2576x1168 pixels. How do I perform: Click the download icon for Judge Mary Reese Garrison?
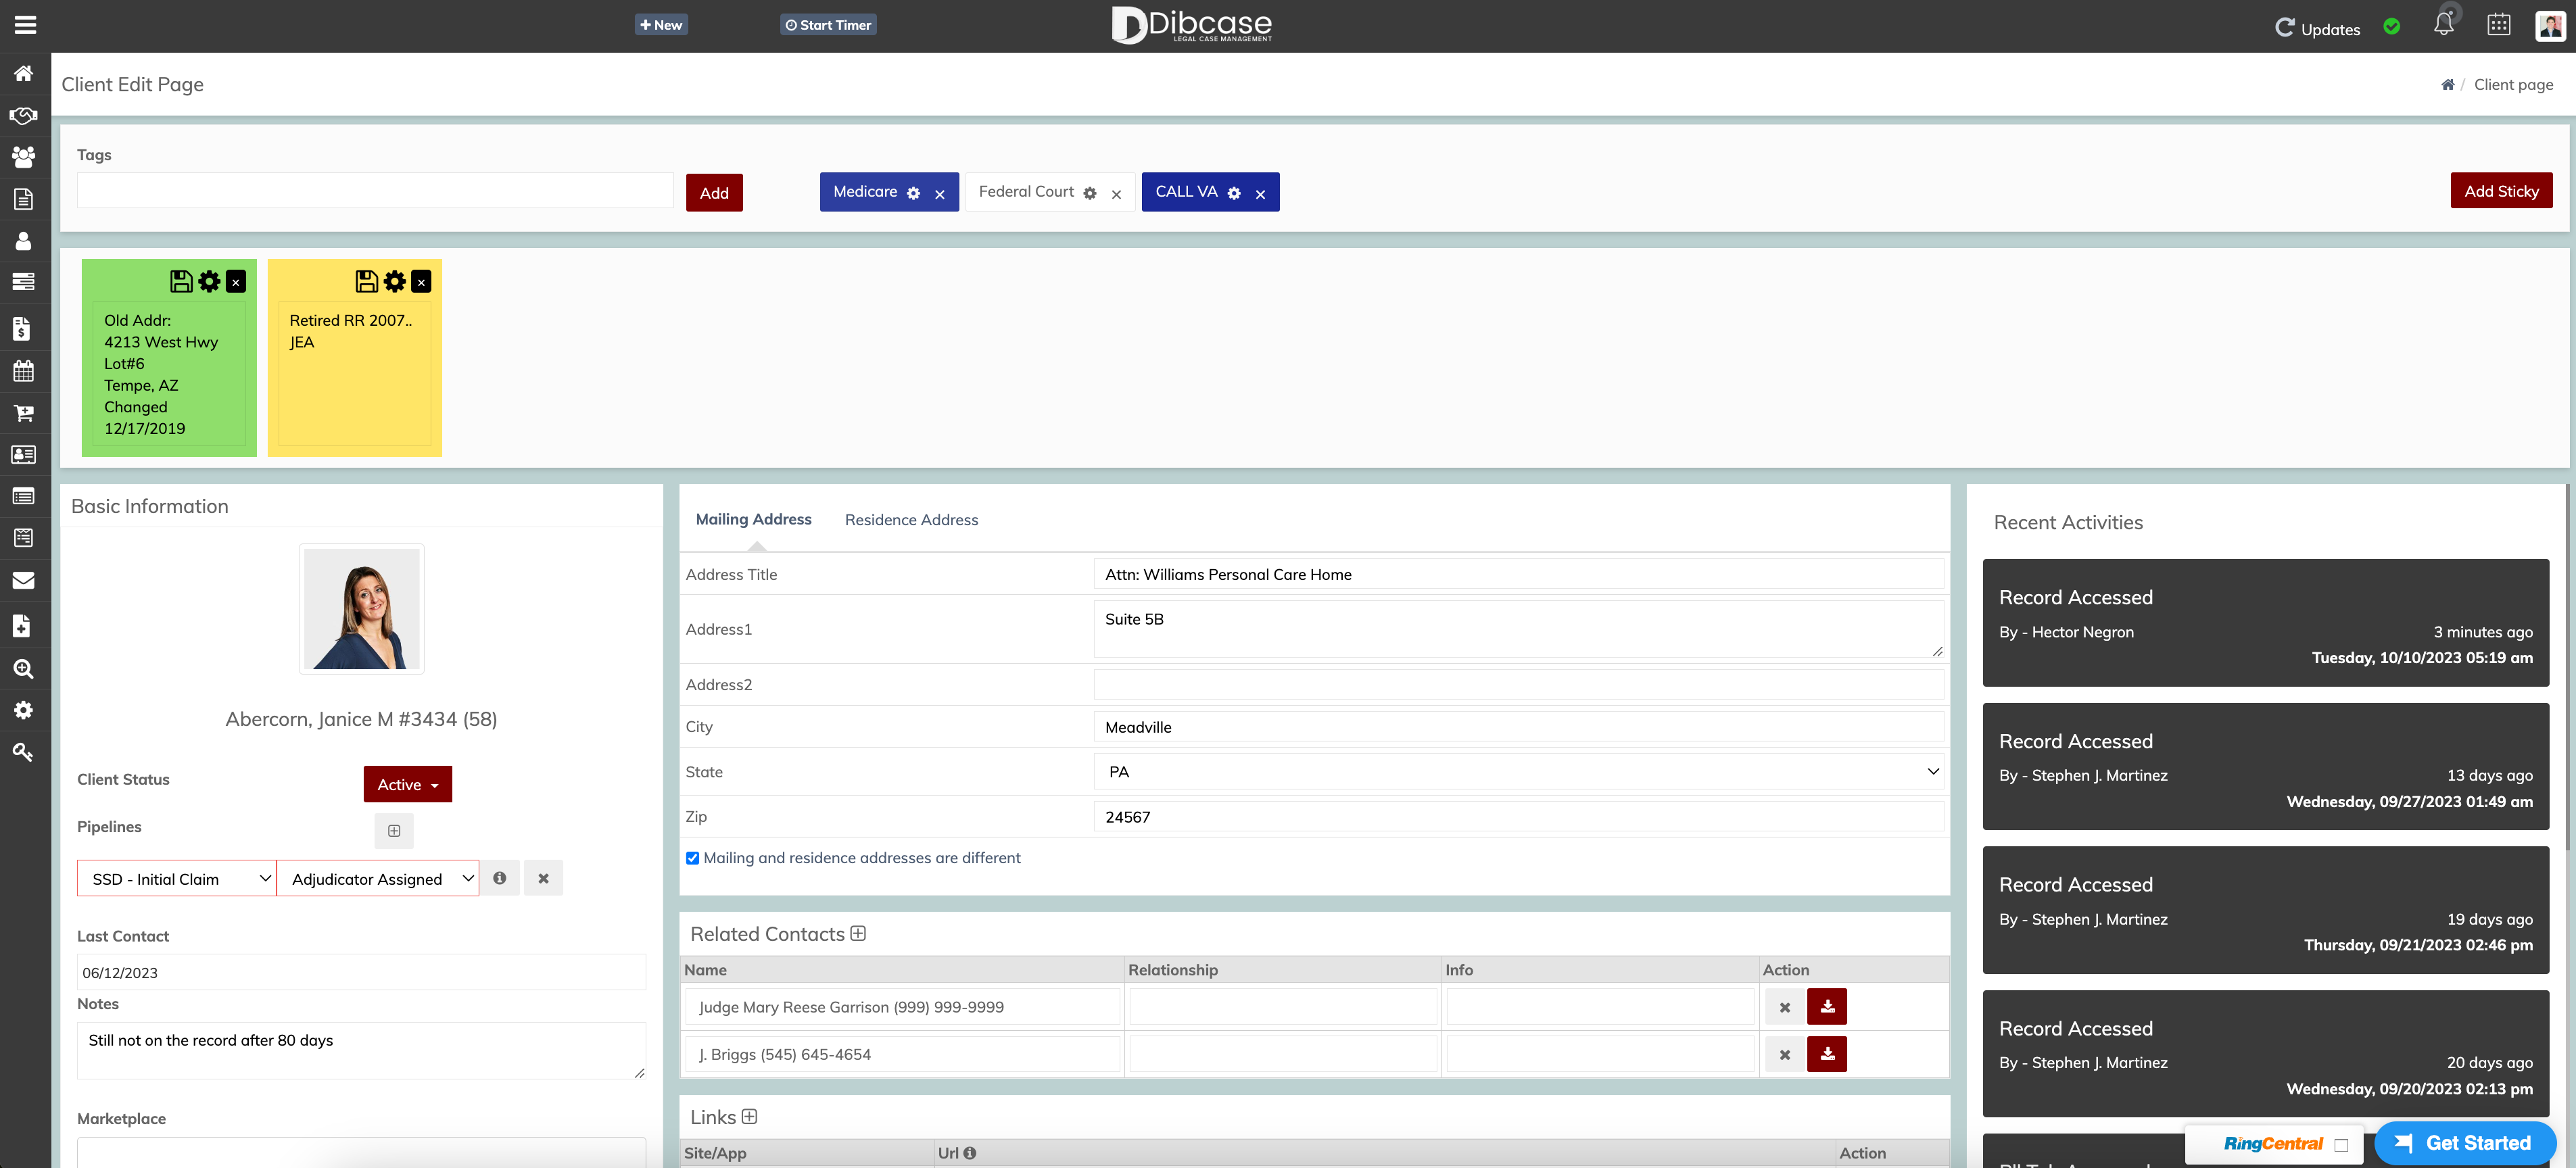click(1828, 1006)
